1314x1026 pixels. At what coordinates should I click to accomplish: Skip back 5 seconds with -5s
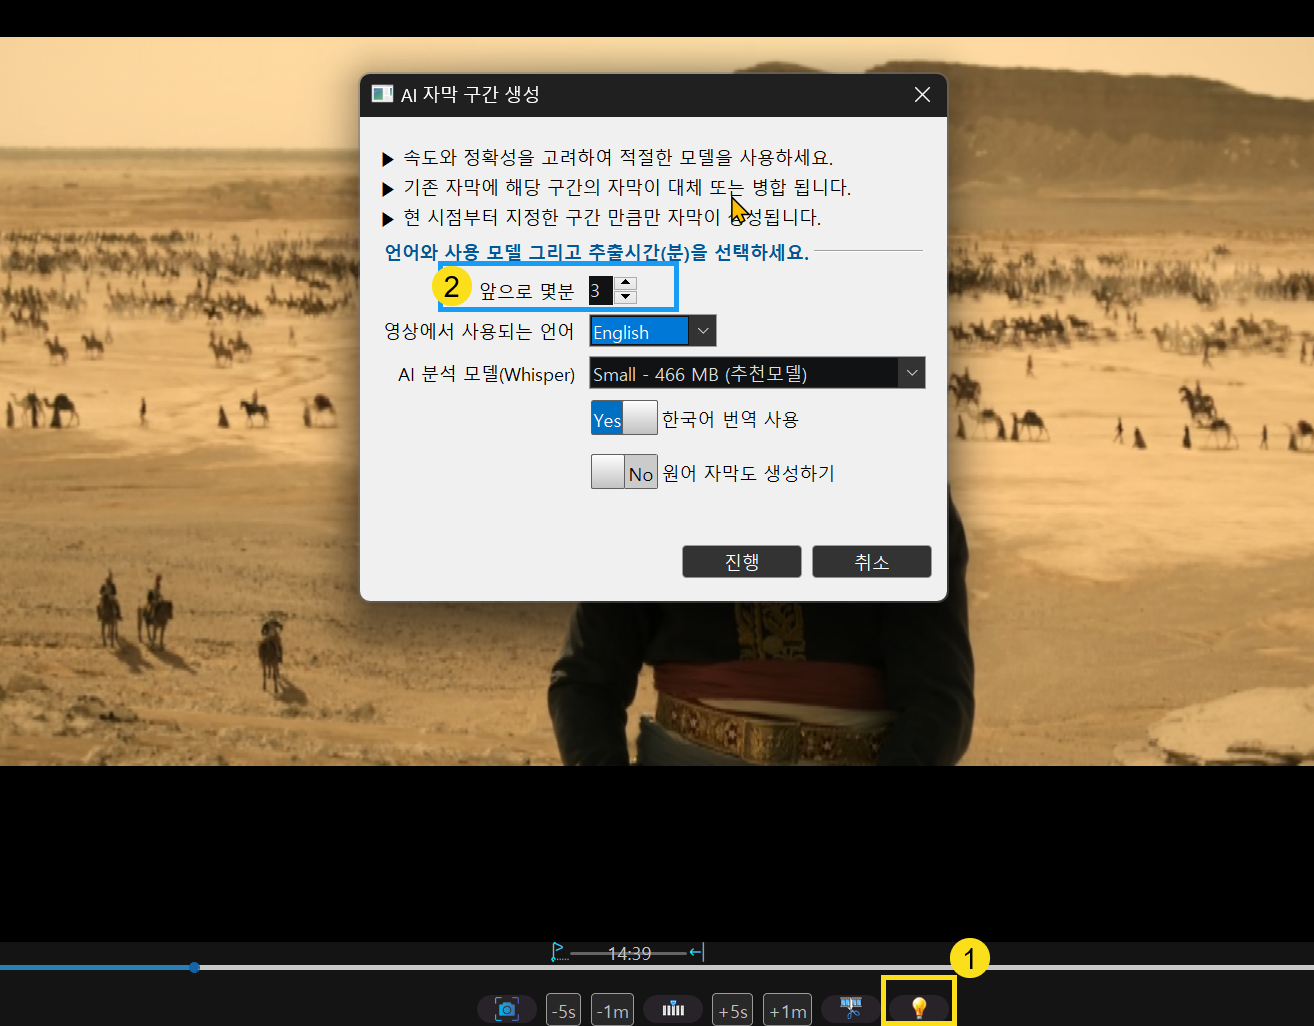(563, 1011)
